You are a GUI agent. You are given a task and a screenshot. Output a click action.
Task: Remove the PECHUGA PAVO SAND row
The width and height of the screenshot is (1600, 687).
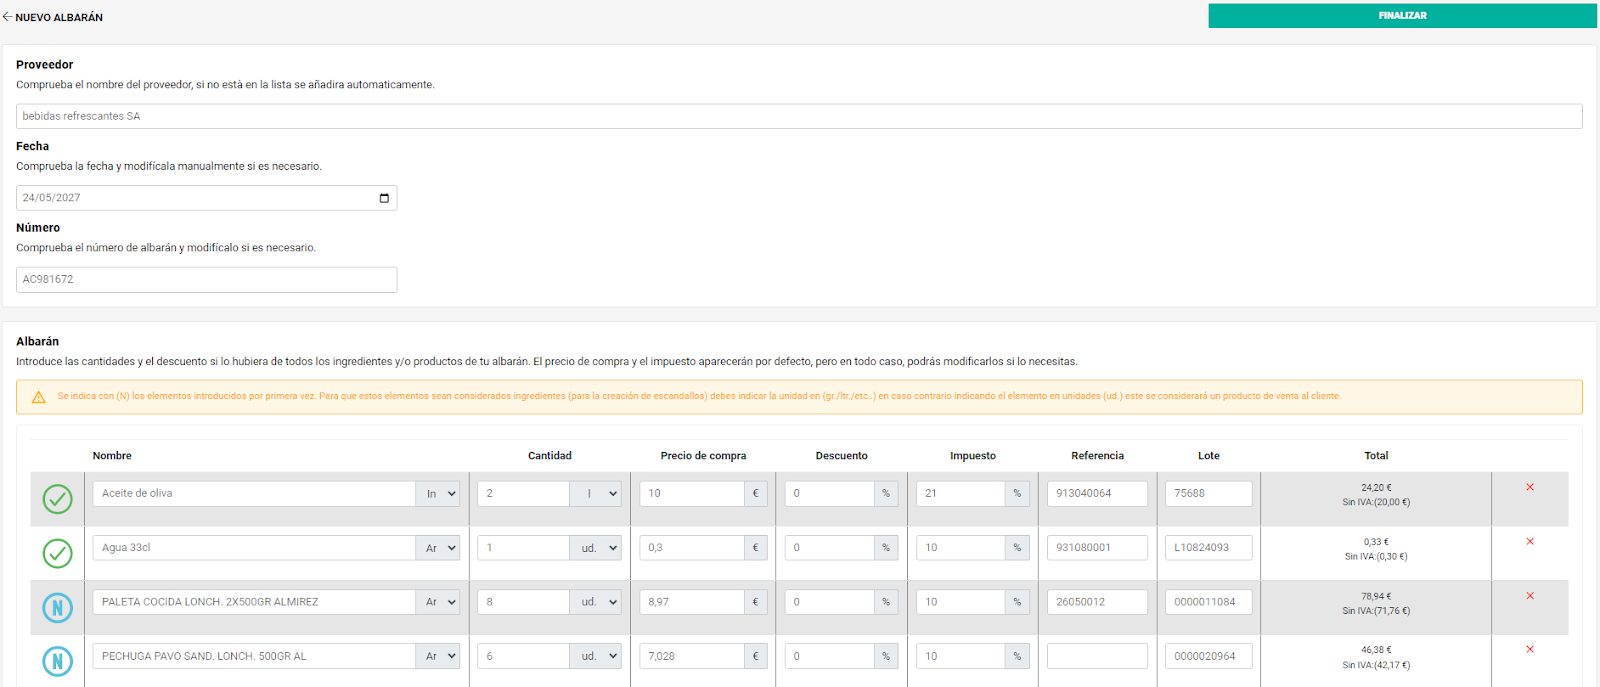pyautogui.click(x=1529, y=649)
